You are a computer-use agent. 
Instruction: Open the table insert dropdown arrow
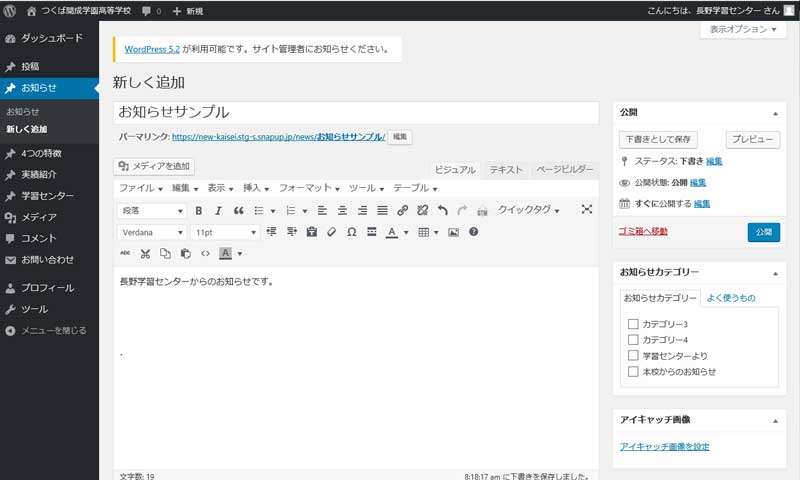click(436, 232)
